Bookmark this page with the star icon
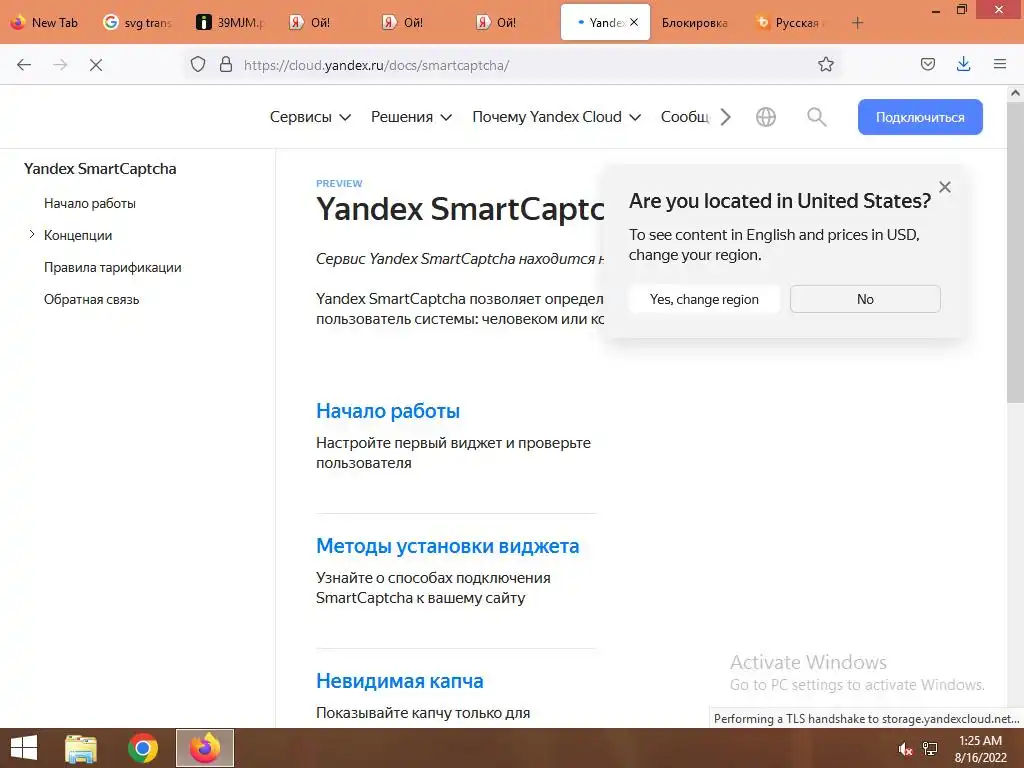 pos(825,64)
